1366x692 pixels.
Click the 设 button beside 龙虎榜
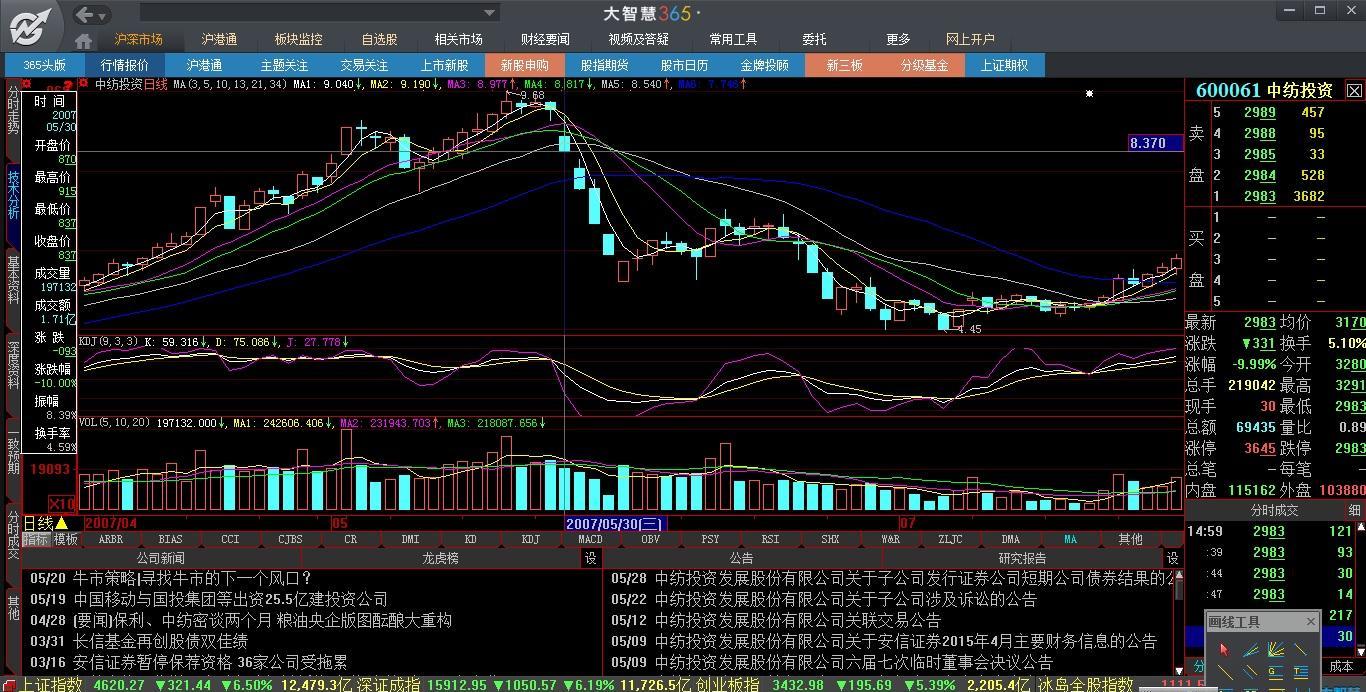591,558
